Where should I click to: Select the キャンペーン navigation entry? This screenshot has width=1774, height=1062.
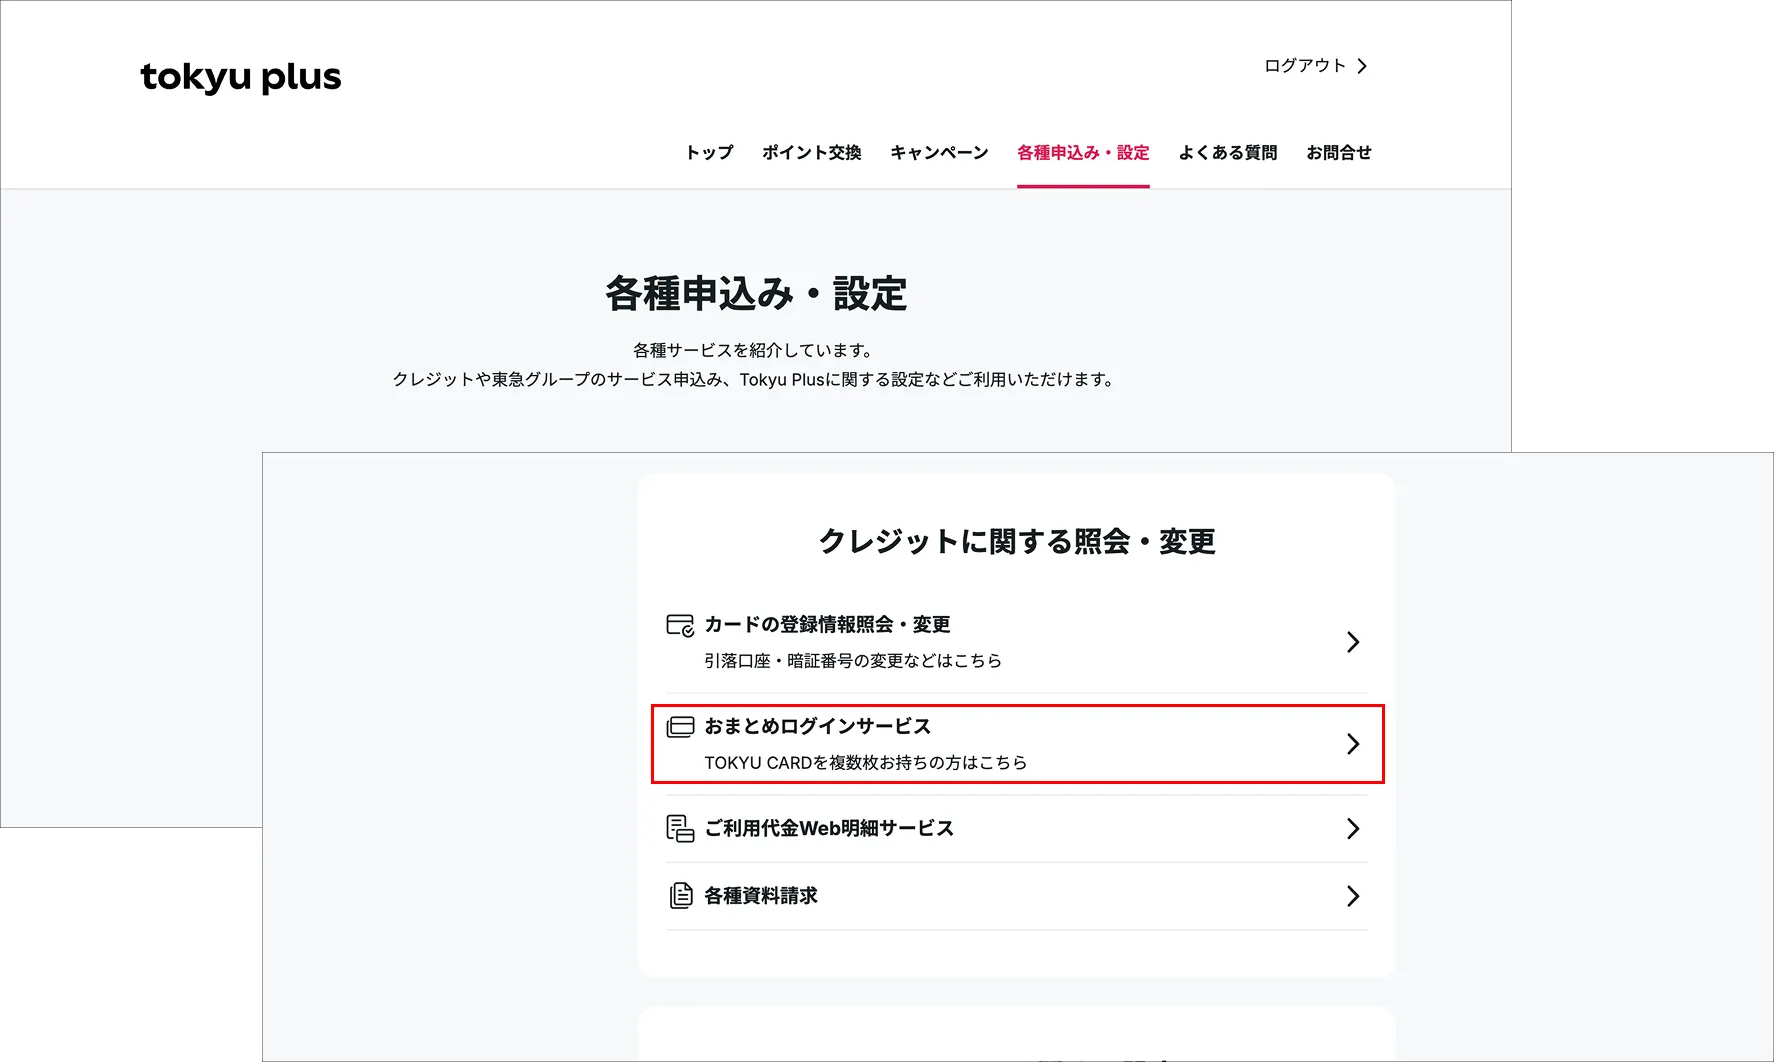pyautogui.click(x=939, y=152)
